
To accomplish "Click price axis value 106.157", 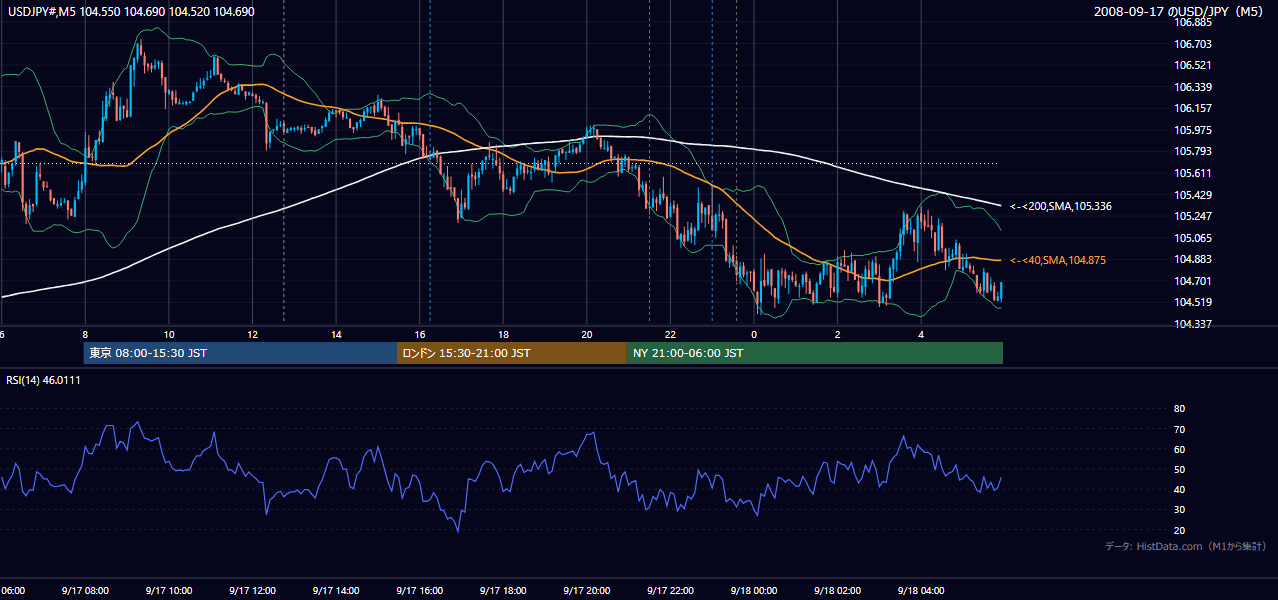I will click(1194, 108).
